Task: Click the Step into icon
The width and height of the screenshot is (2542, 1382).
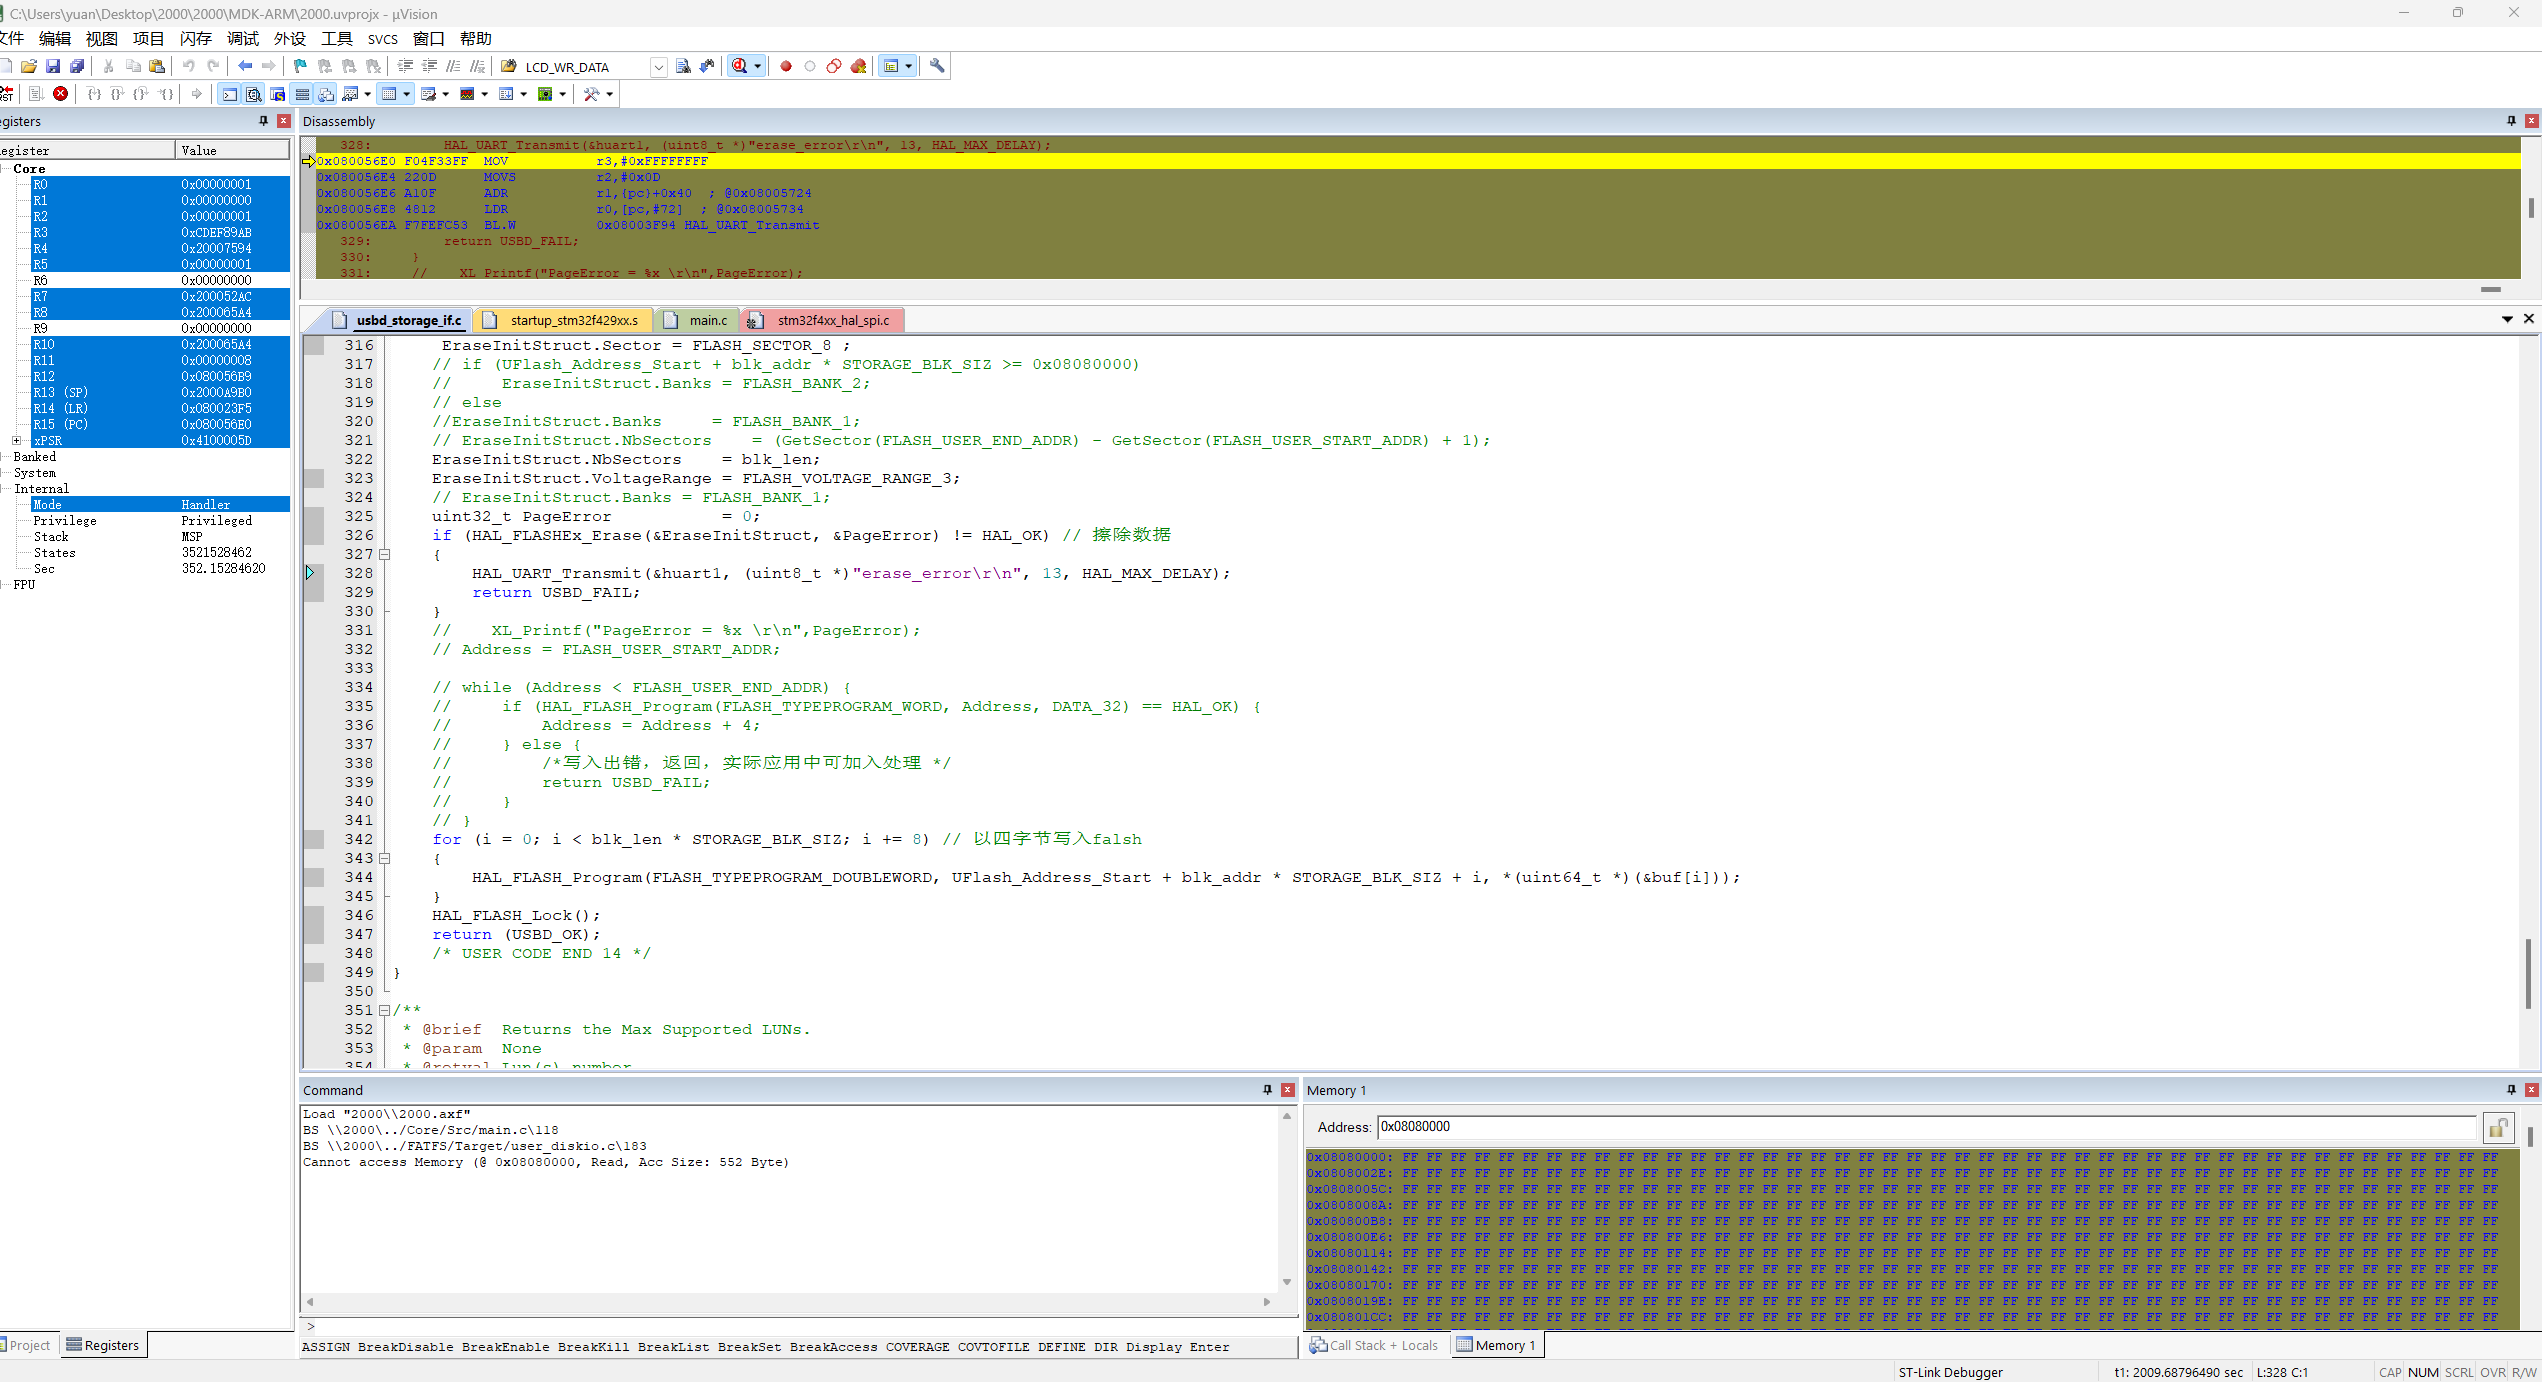Action: tap(94, 94)
